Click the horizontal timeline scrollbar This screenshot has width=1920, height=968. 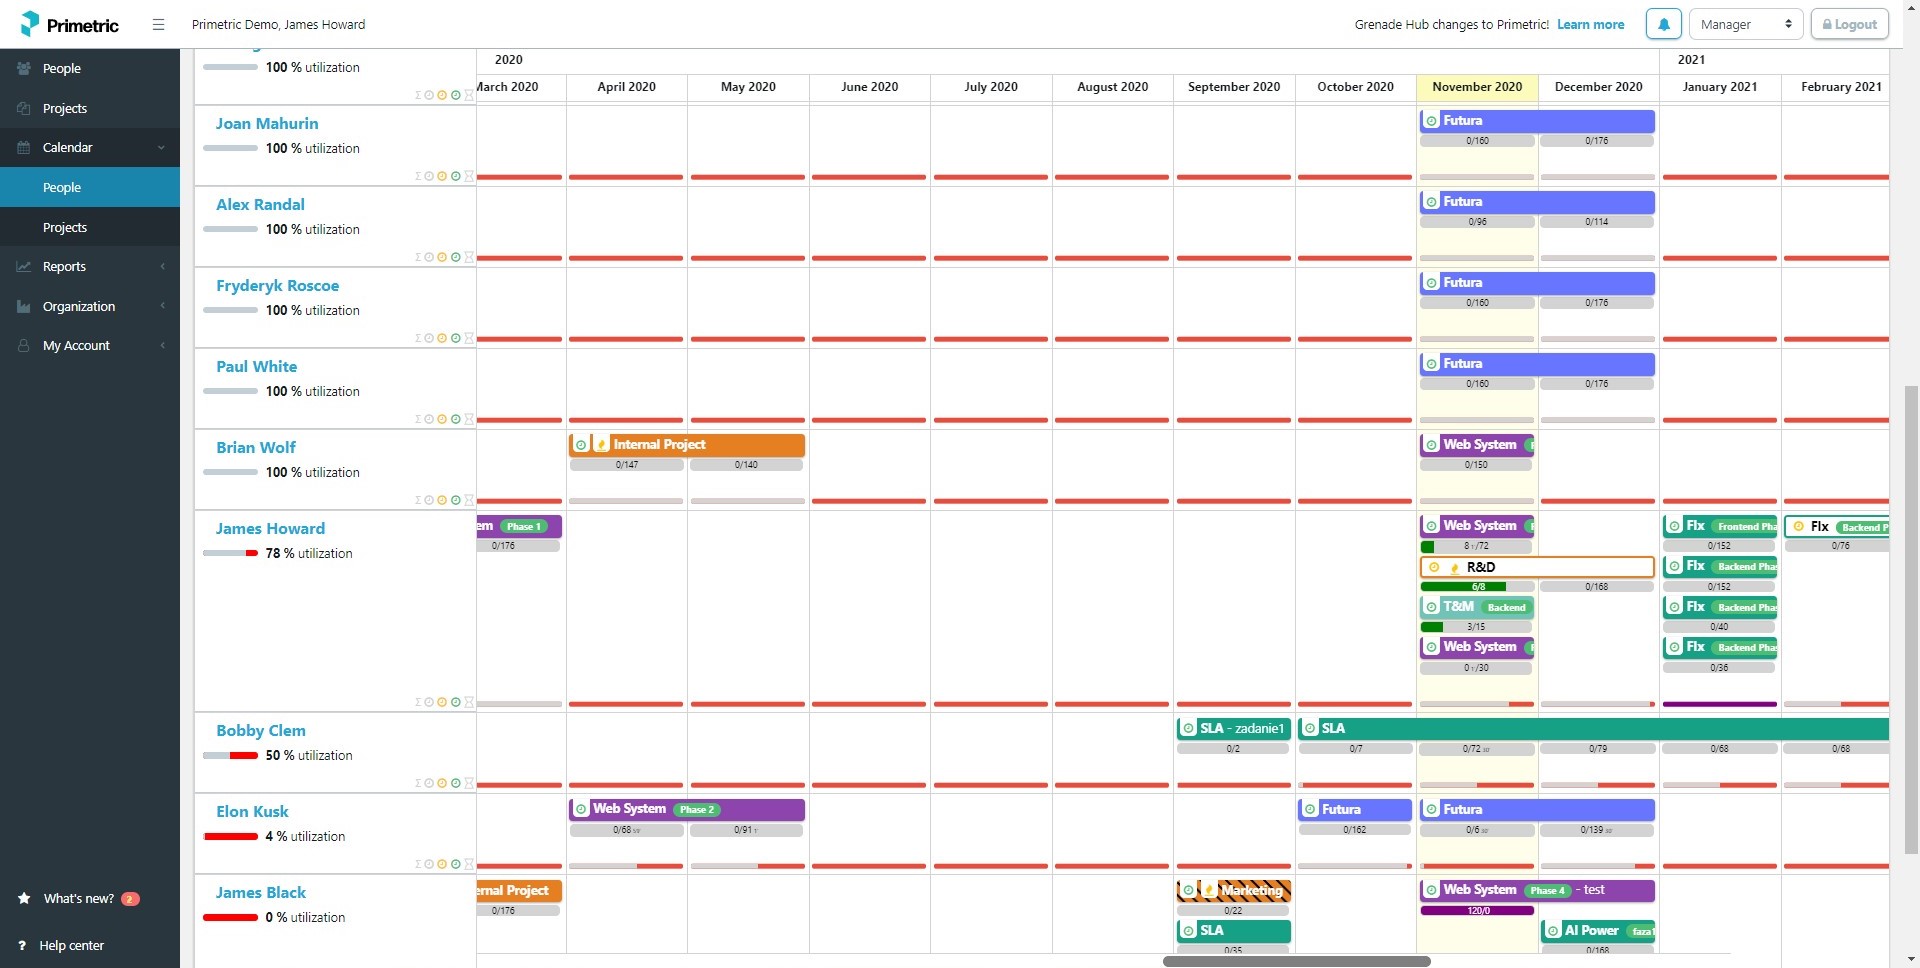coord(1296,962)
